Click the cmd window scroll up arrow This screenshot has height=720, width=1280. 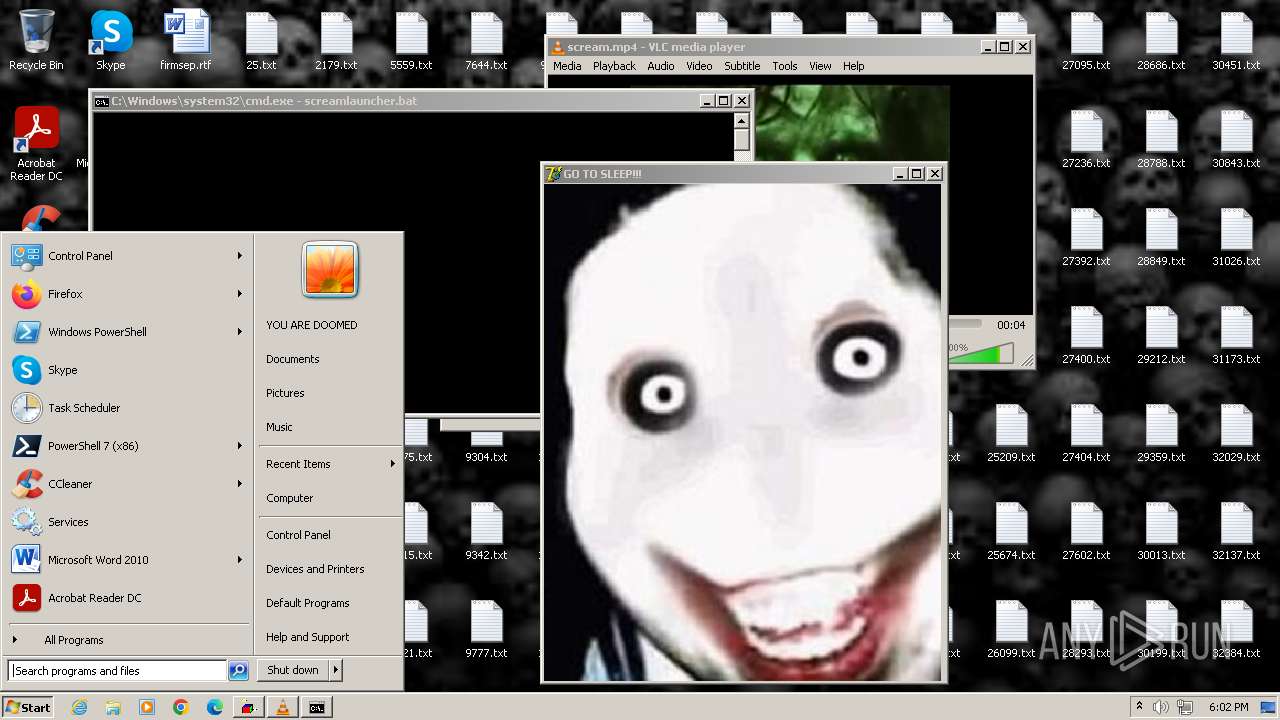coord(741,120)
